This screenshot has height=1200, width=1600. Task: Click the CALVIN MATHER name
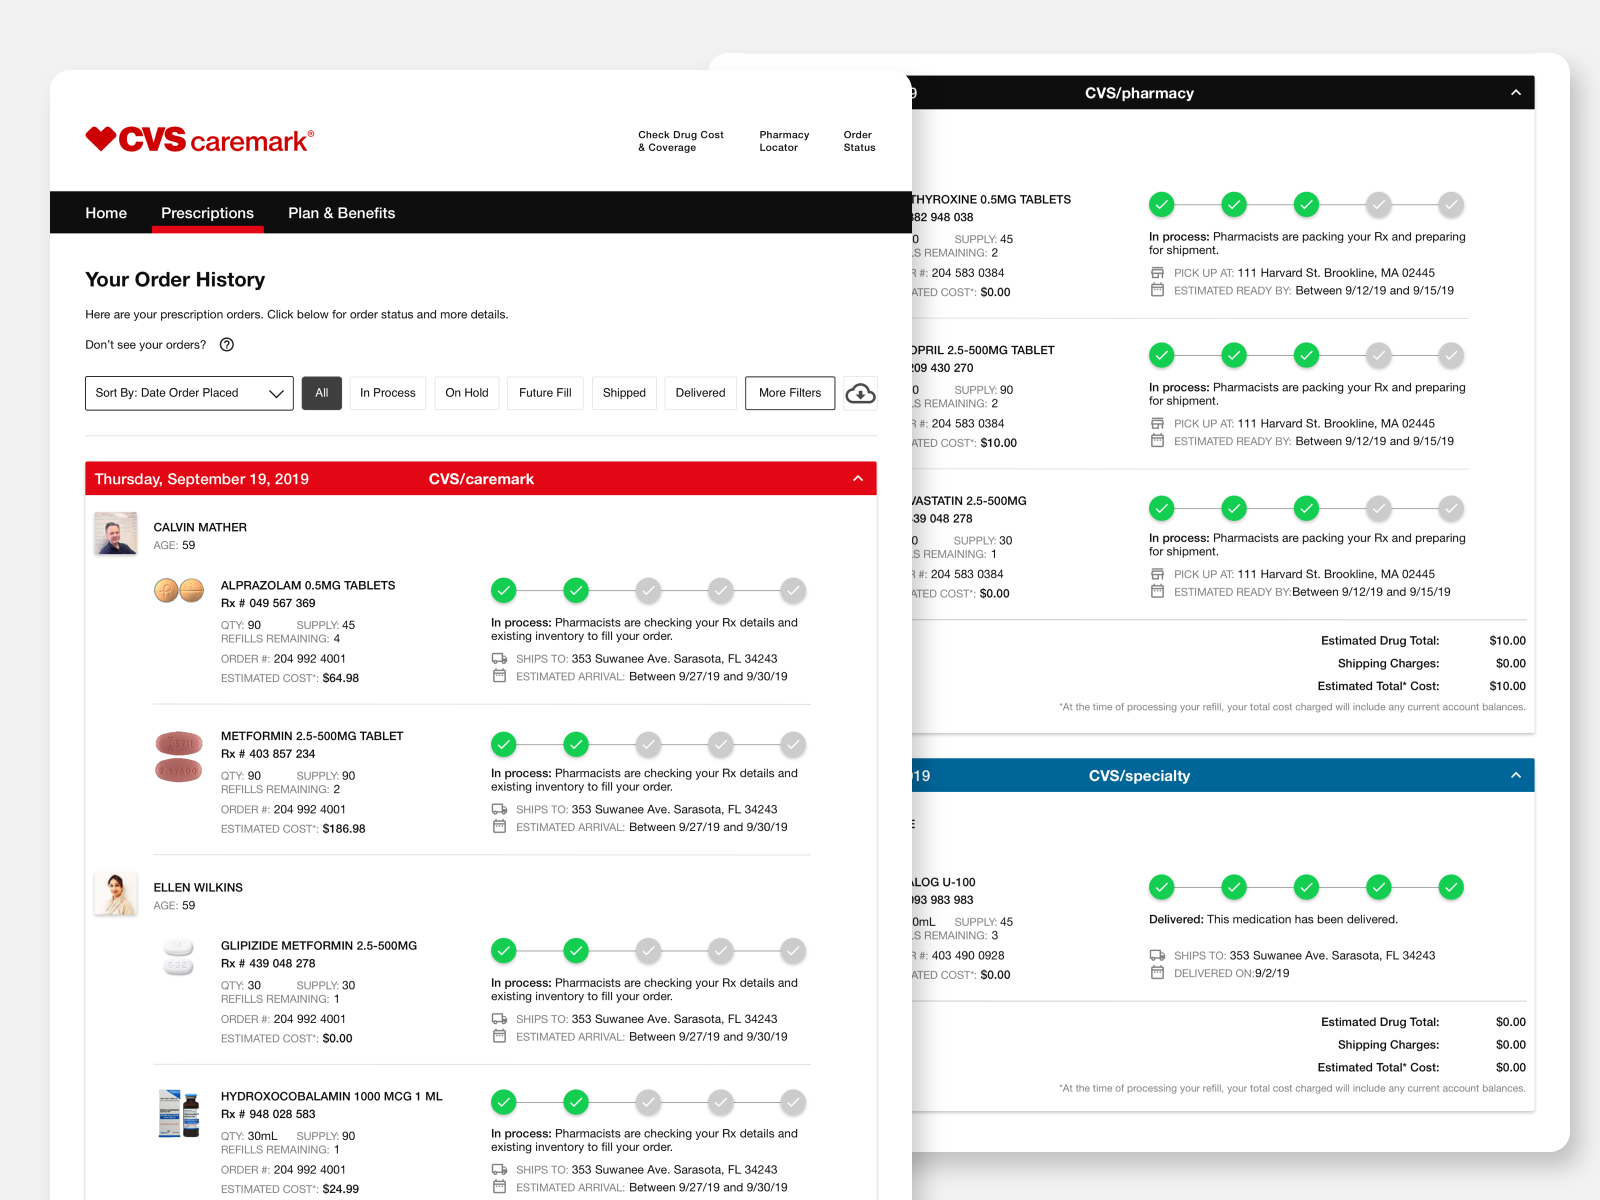point(200,528)
